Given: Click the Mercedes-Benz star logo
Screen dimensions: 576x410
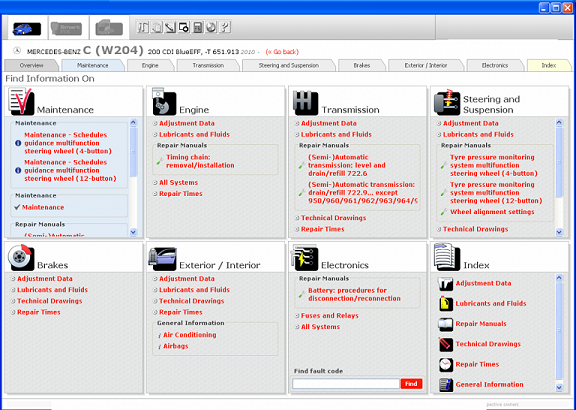Looking at the screenshot, I should pyautogui.click(x=17, y=51).
